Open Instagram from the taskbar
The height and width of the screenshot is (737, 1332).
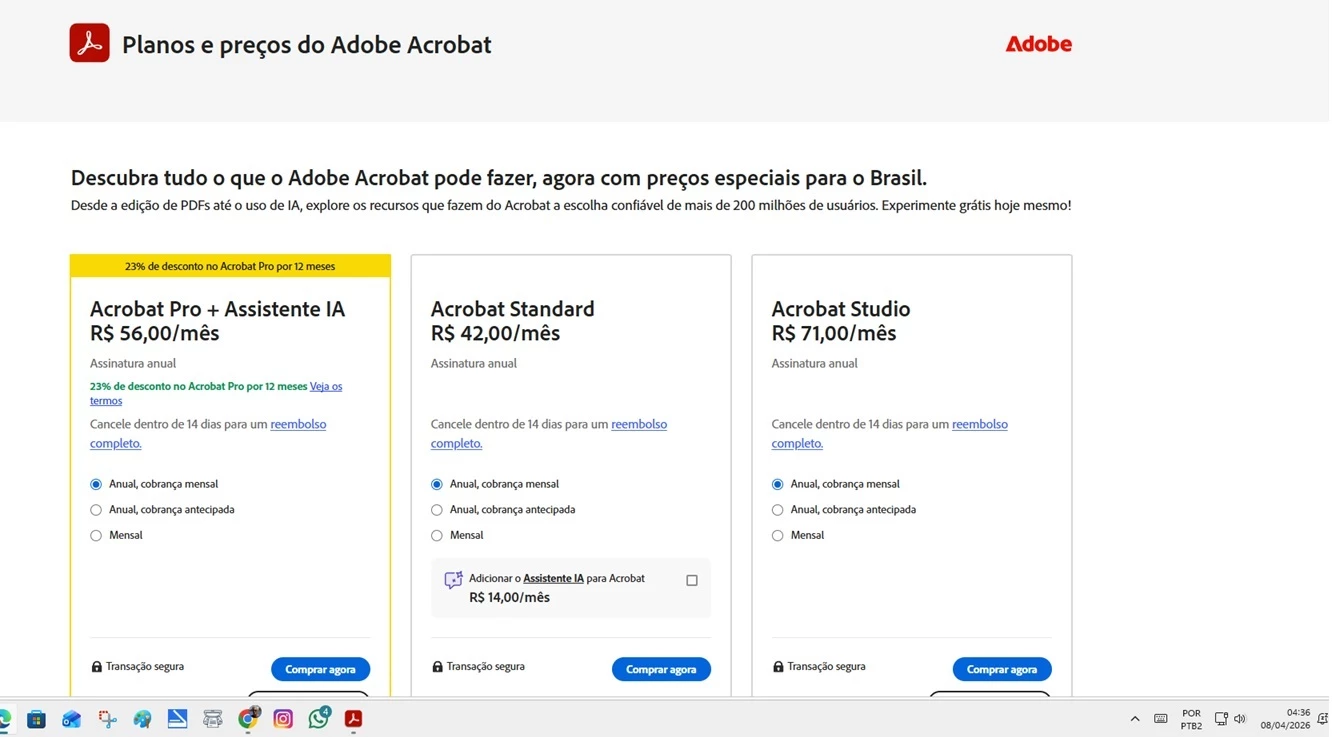(283, 719)
